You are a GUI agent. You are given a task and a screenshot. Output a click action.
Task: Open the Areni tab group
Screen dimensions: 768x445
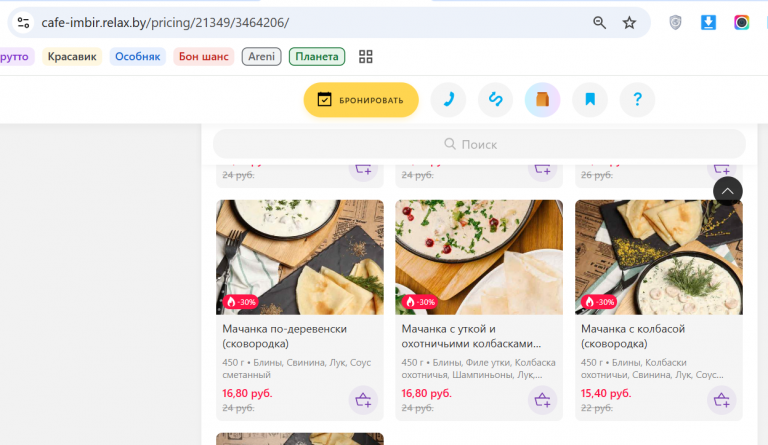262,56
